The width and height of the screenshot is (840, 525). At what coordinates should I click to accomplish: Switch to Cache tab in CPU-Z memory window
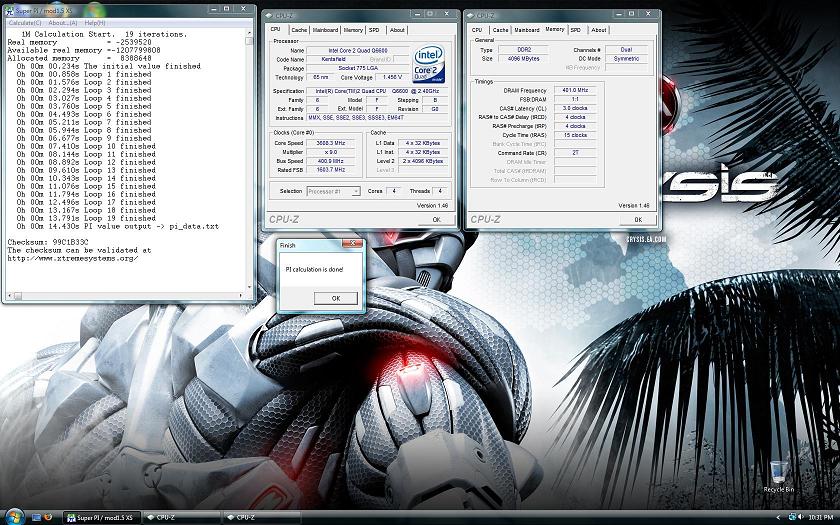[500, 30]
